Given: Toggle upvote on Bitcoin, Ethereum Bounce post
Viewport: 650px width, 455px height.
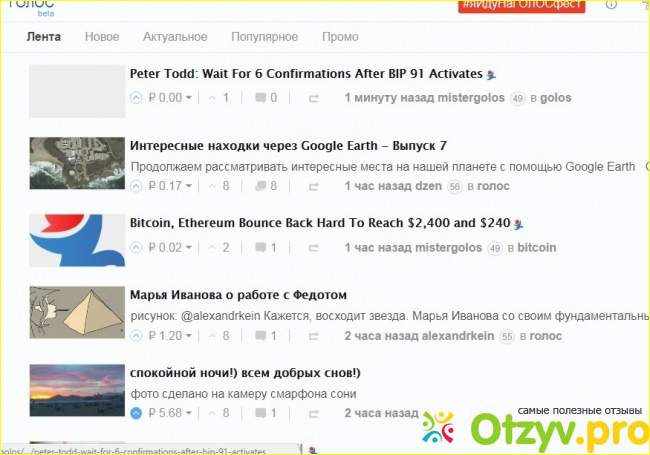Looking at the screenshot, I should [x=136, y=248].
